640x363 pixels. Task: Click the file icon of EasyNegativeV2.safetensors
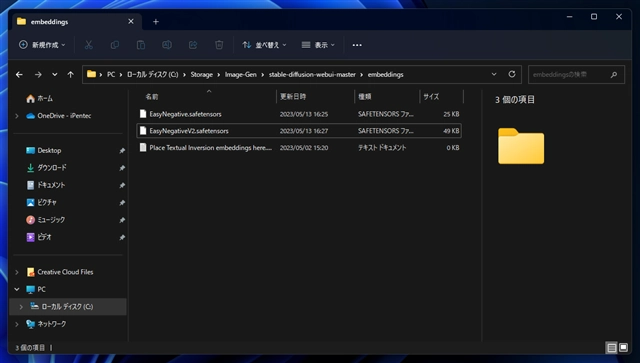(x=143, y=131)
